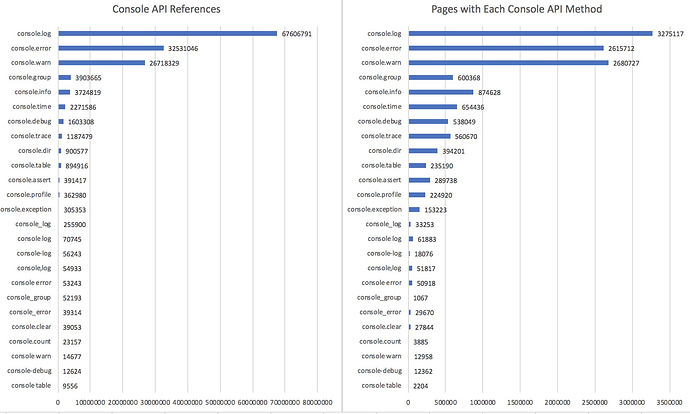Viewport: 690px width, 414px height.
Task: Select the bar labeled 654436
Action: point(432,106)
